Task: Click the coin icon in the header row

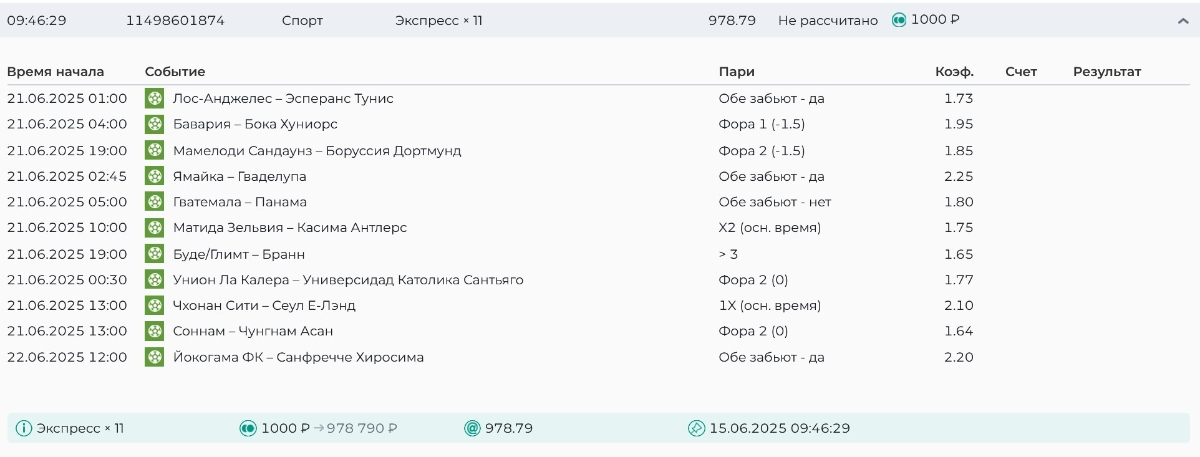Action: pos(899,20)
